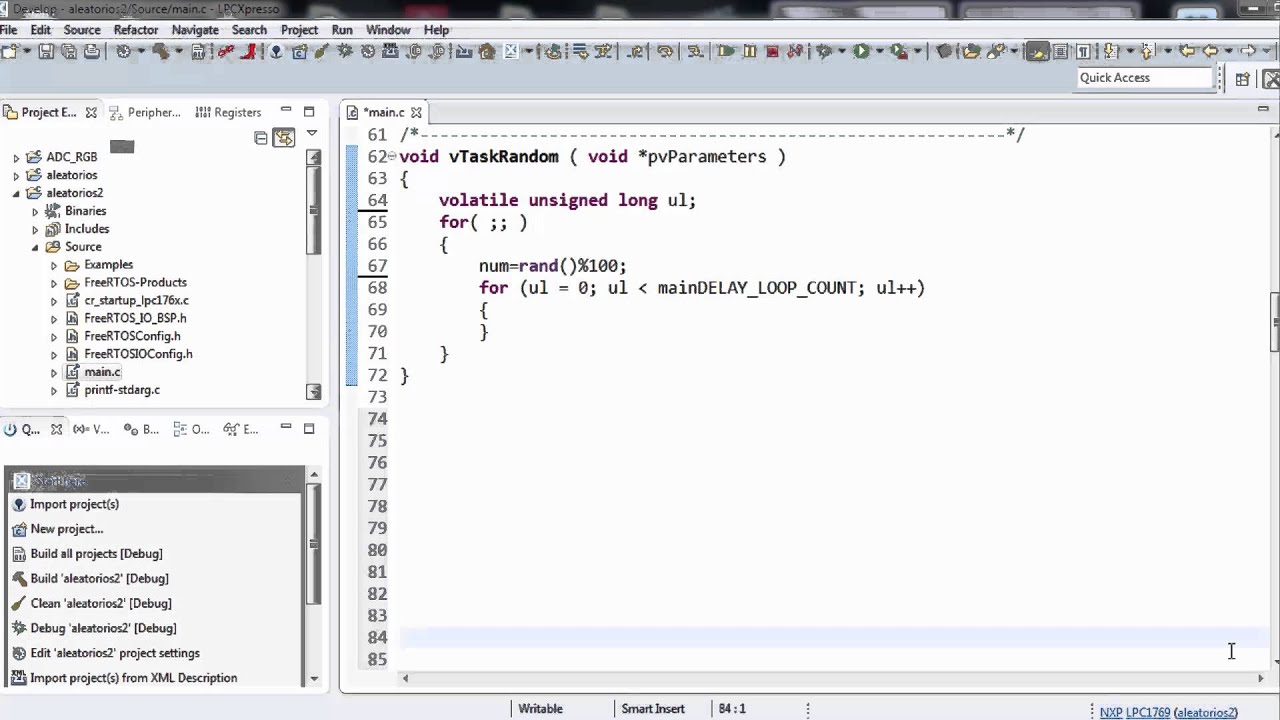Click Build all projects [Debug]

(96, 554)
